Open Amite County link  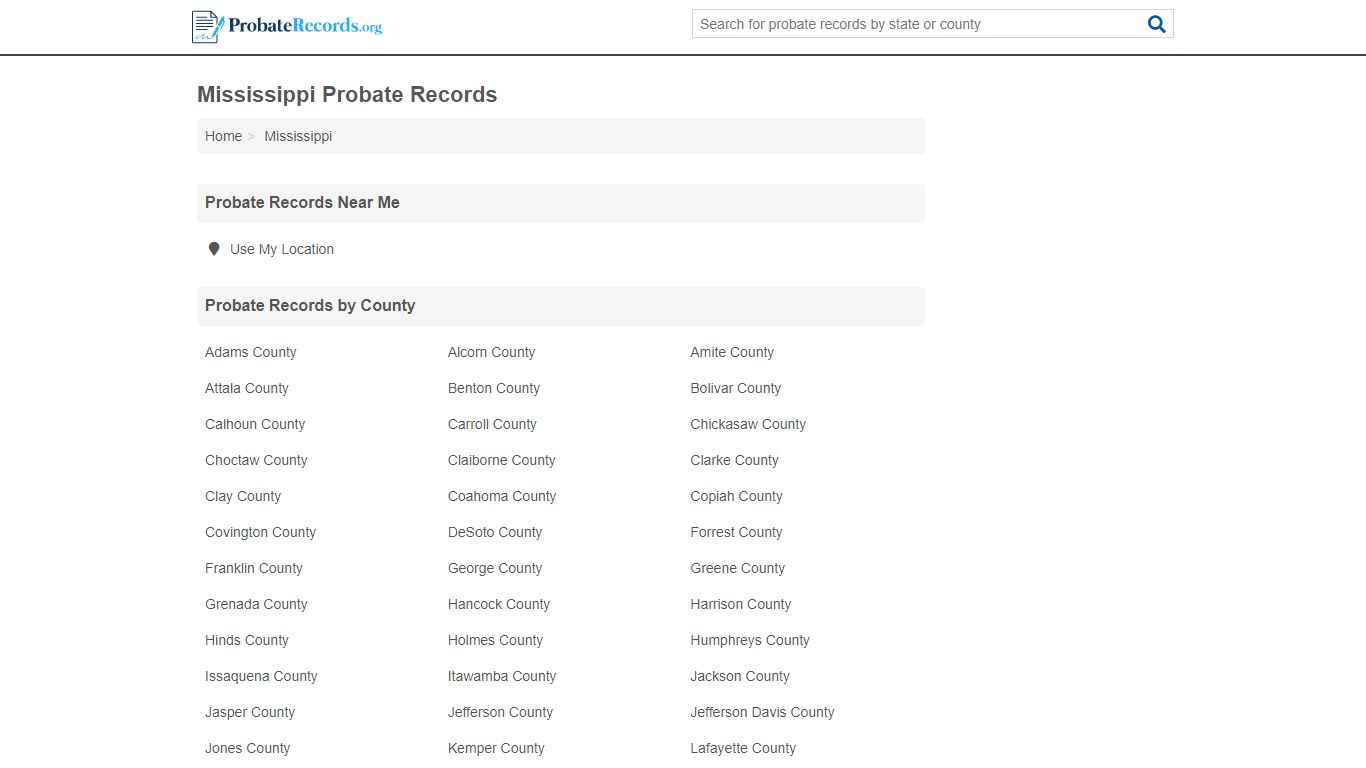(732, 352)
